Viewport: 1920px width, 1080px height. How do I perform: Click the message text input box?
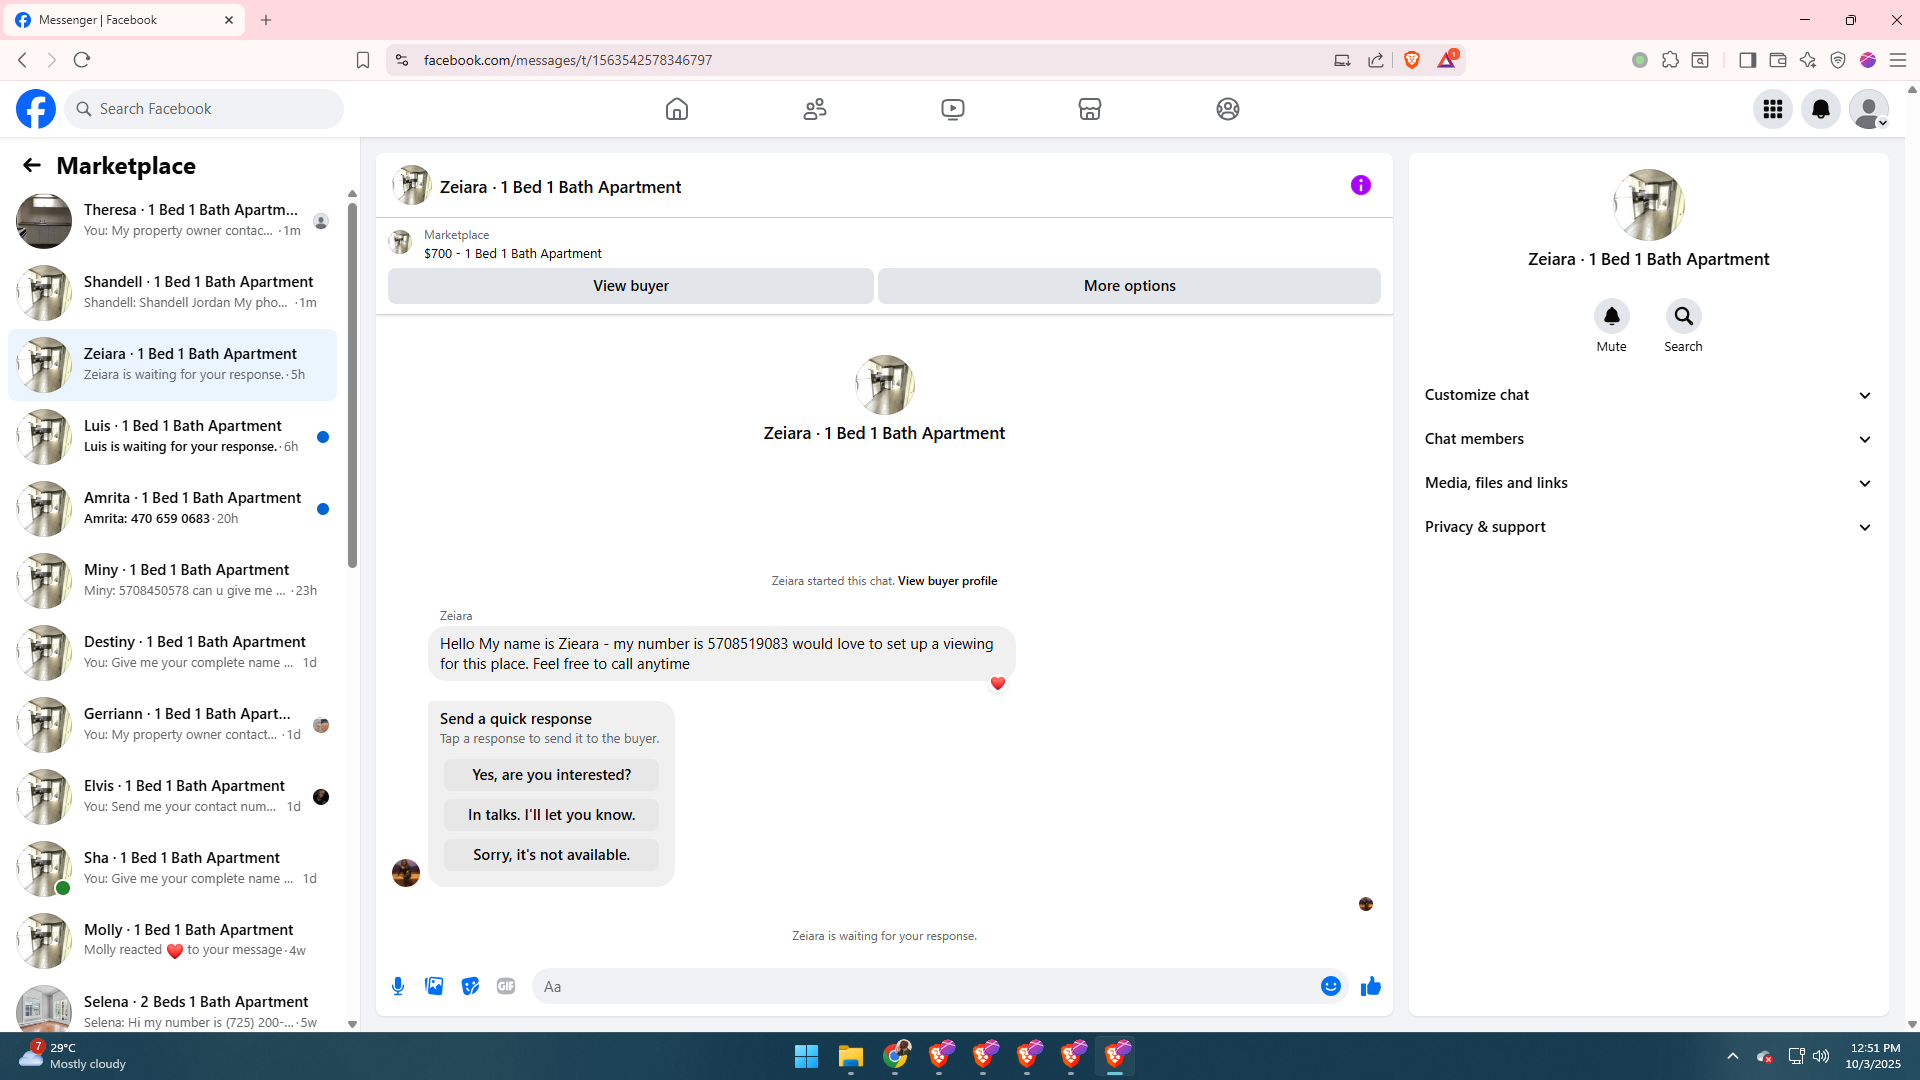click(x=927, y=986)
